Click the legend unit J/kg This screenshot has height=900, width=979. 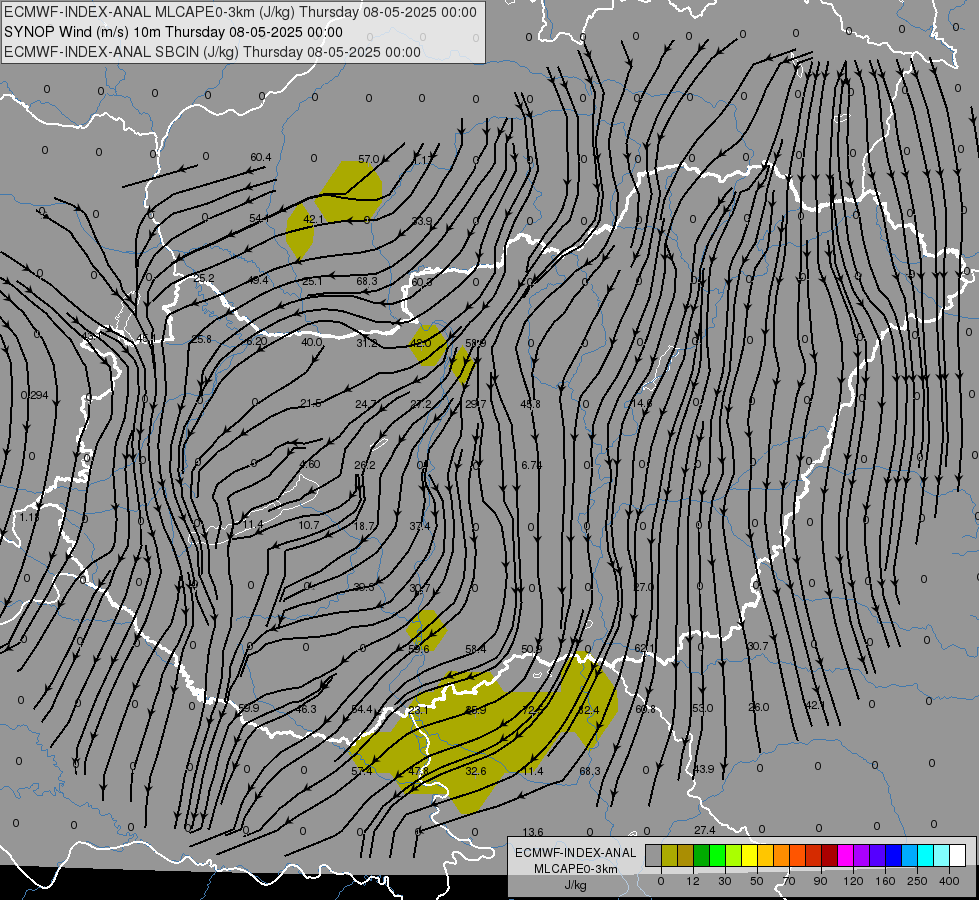pos(576,885)
